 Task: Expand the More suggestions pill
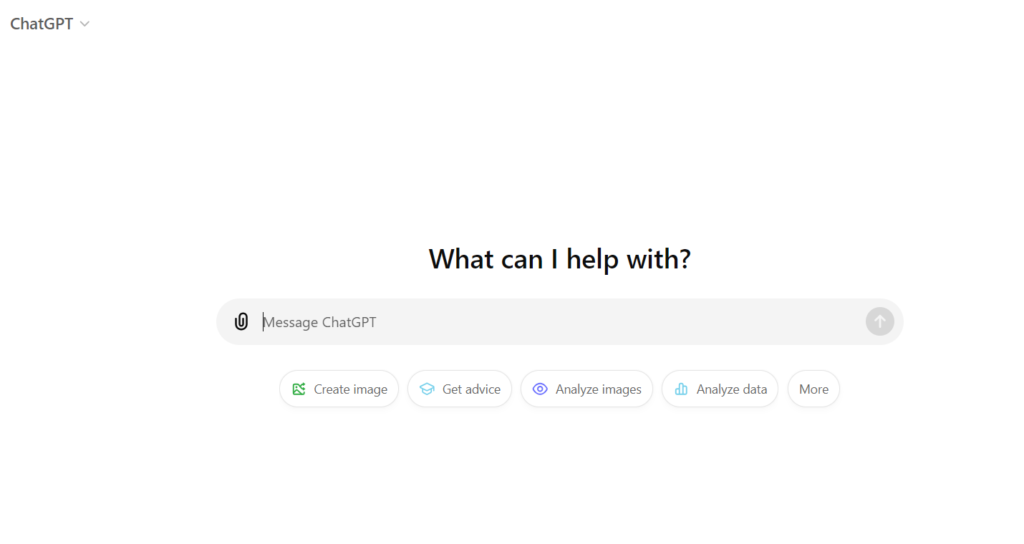813,389
